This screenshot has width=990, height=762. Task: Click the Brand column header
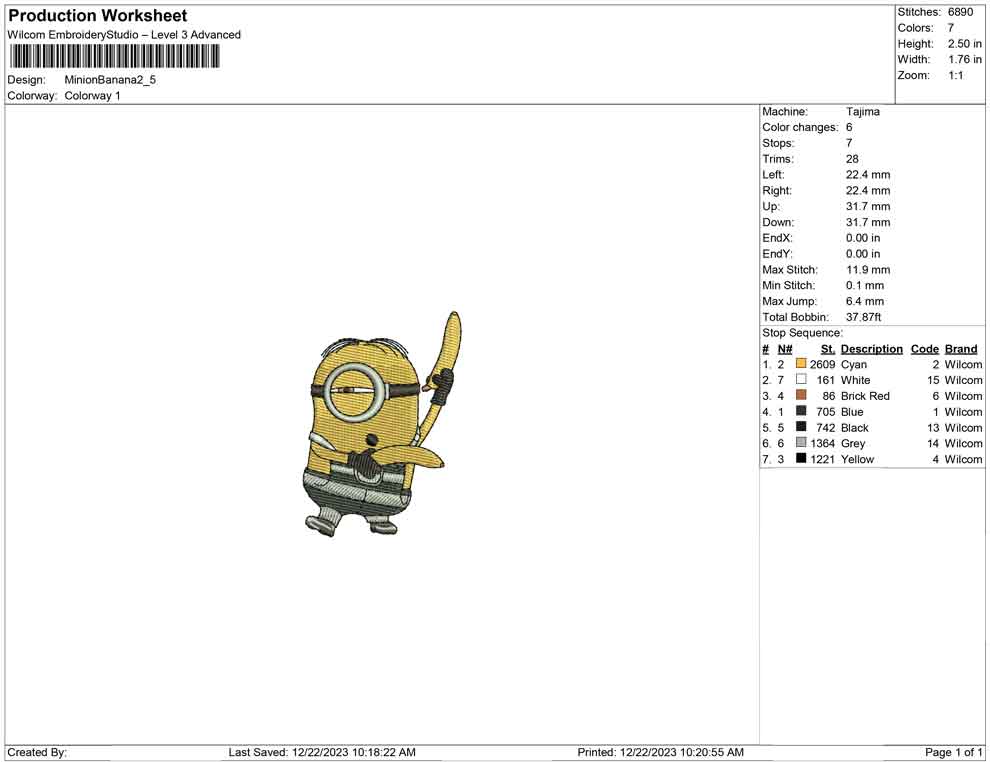(x=961, y=349)
